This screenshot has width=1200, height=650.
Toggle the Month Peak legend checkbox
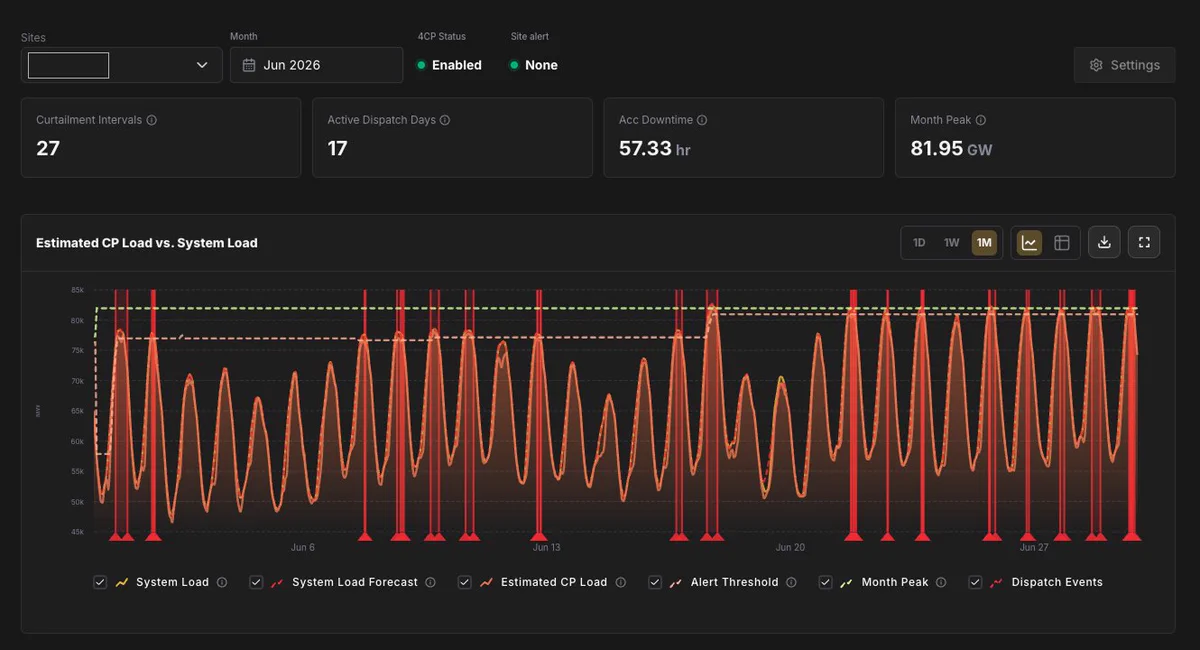point(825,582)
